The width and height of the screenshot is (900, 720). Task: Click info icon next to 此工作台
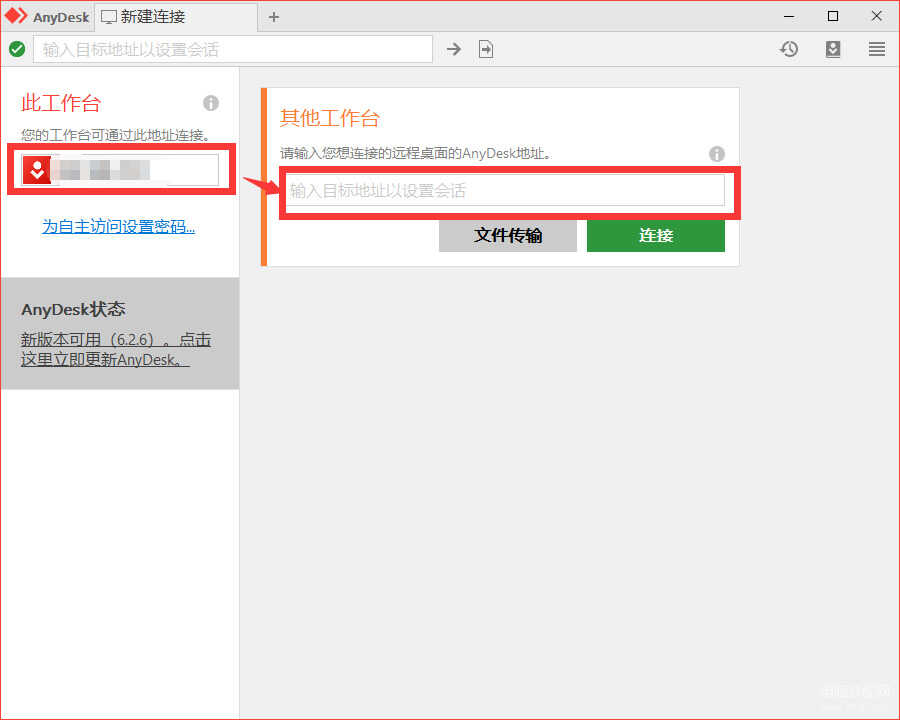point(211,103)
